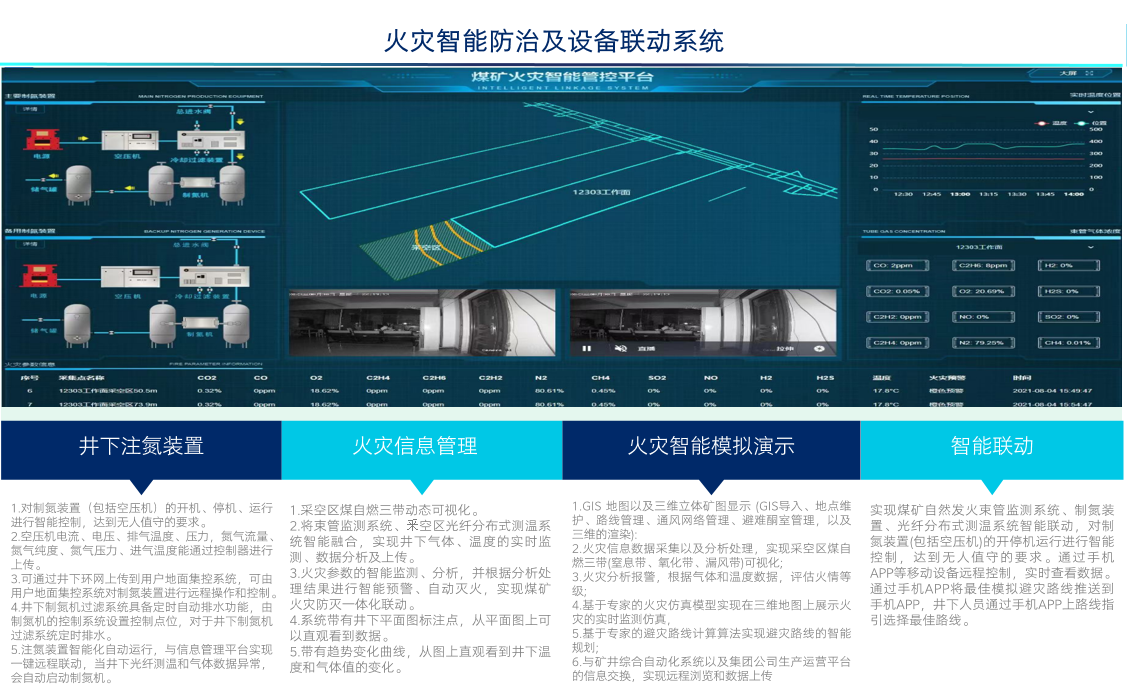Click the 火灾预警 column header
This screenshot has width=1127, height=696.
click(947, 377)
